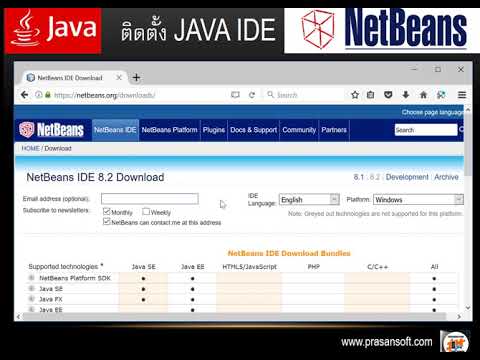Click NetBeans IDE Download Bundles heading
The width and height of the screenshot is (480, 360).
[x=289, y=253]
